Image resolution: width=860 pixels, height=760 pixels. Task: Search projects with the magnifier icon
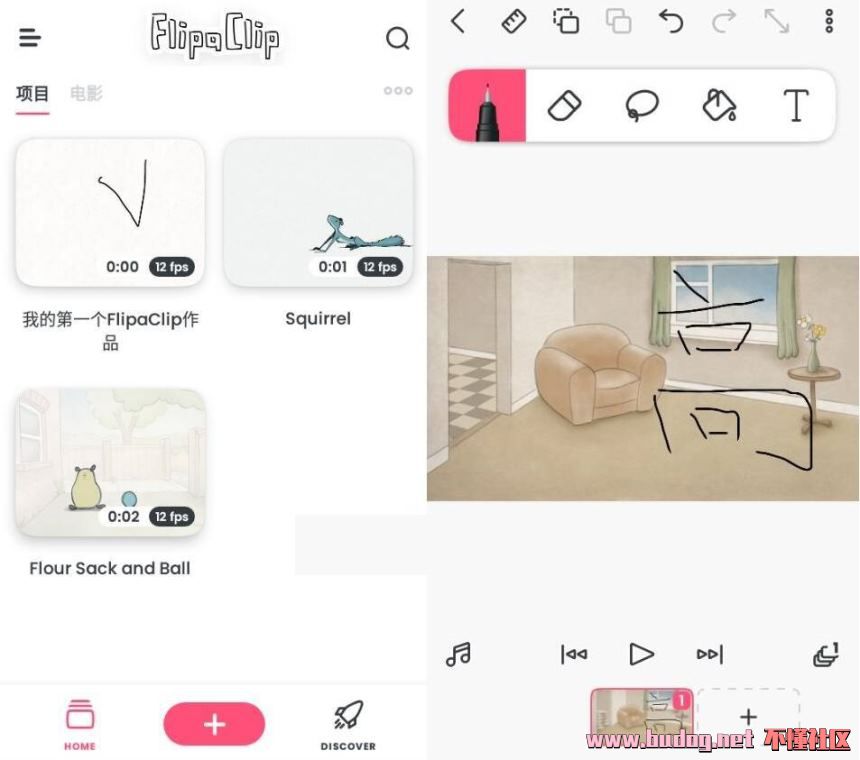click(397, 38)
